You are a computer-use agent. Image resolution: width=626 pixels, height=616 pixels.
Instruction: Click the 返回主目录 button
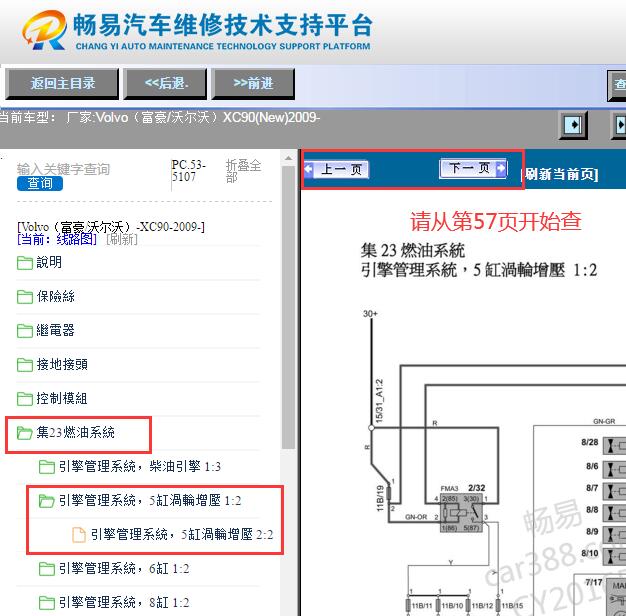coord(62,83)
